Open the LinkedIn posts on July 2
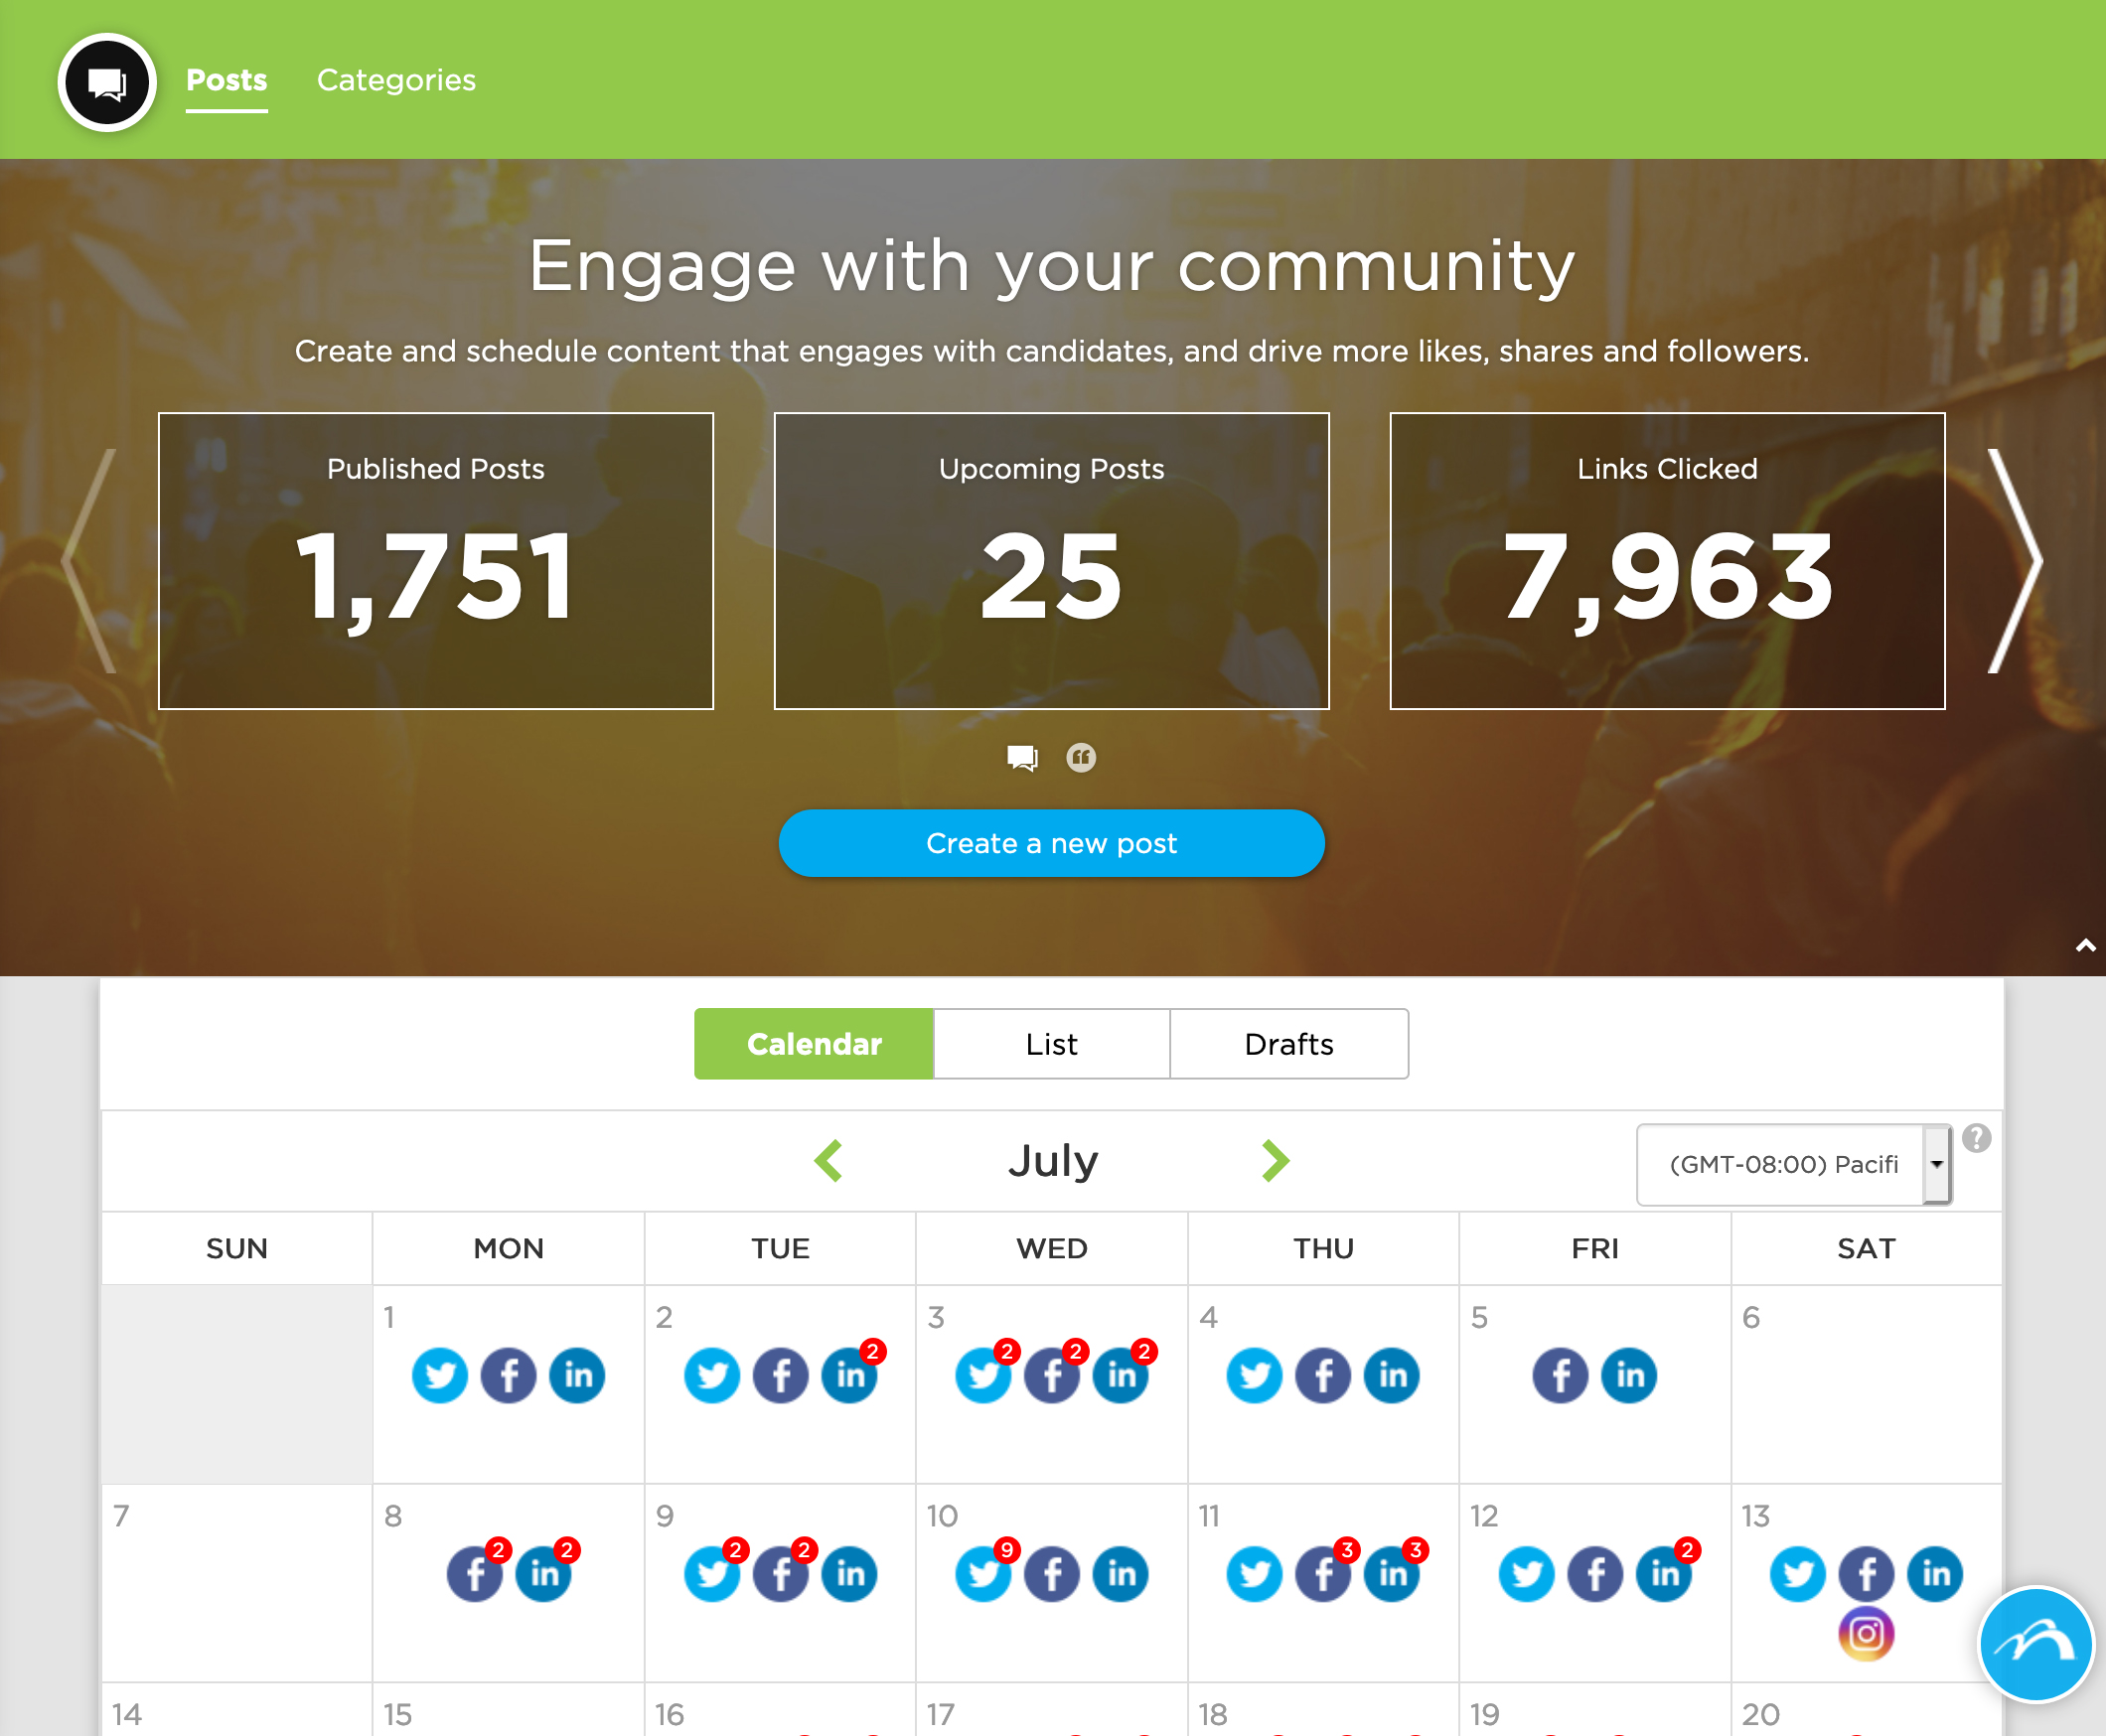The width and height of the screenshot is (2106, 1736). coord(850,1376)
